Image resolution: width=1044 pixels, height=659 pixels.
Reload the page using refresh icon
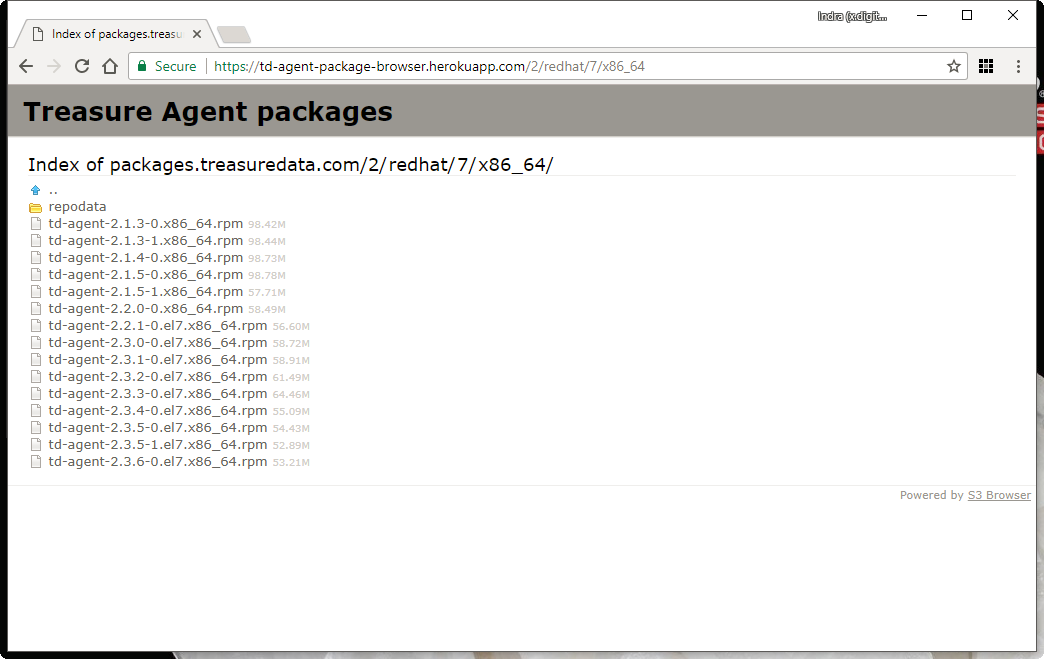click(82, 66)
